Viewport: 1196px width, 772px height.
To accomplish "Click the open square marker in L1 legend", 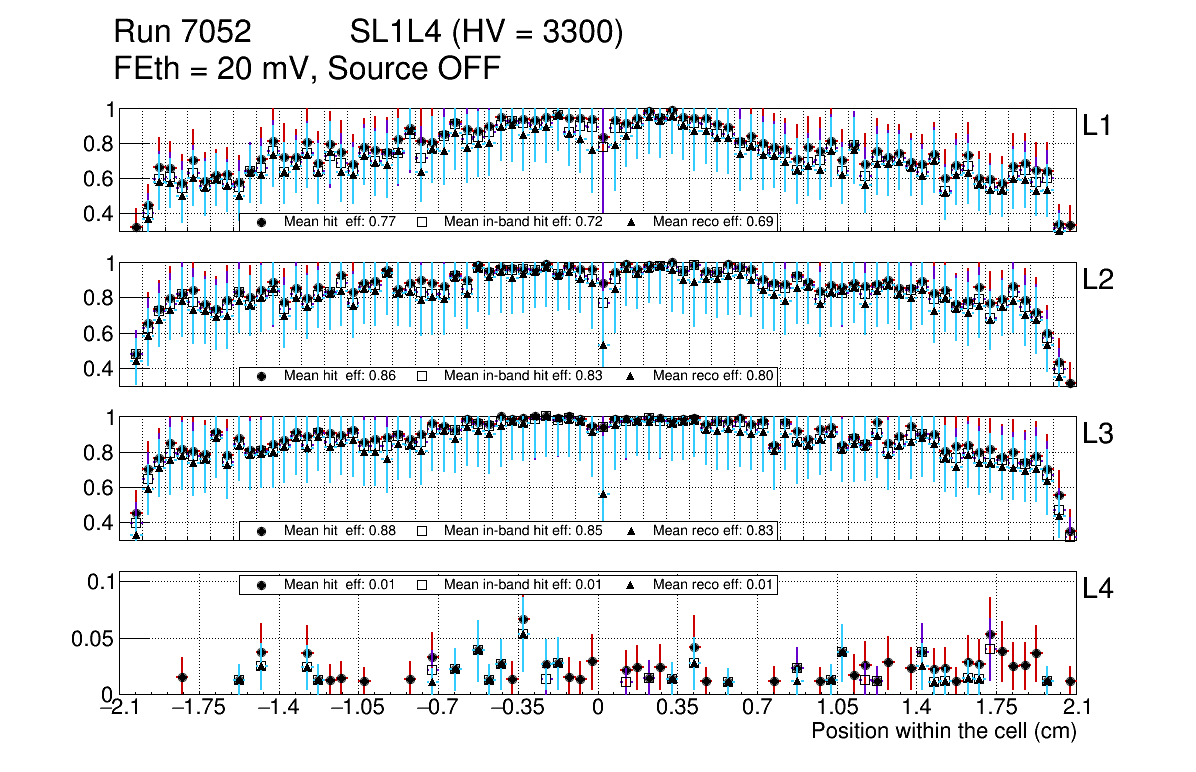I will point(422,222).
